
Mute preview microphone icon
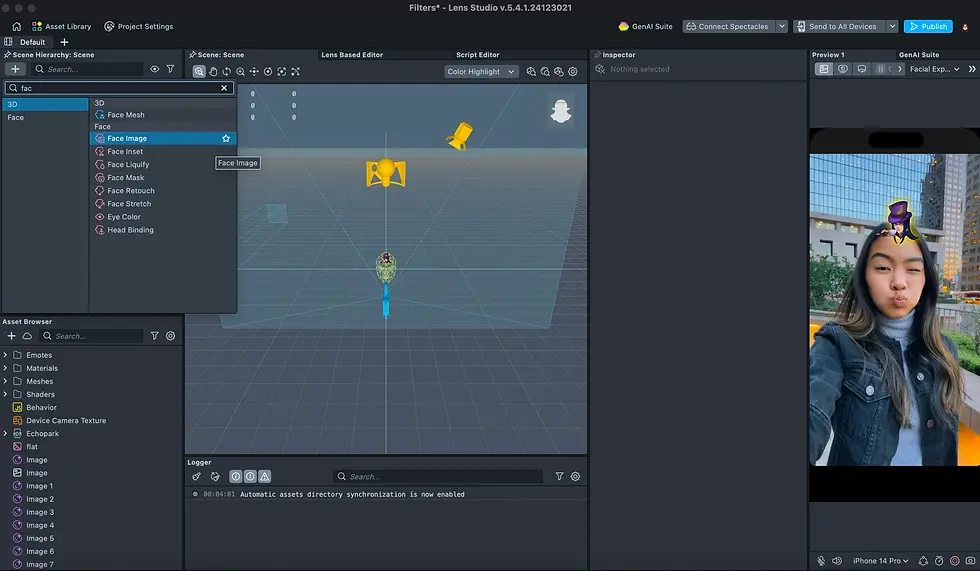point(821,560)
